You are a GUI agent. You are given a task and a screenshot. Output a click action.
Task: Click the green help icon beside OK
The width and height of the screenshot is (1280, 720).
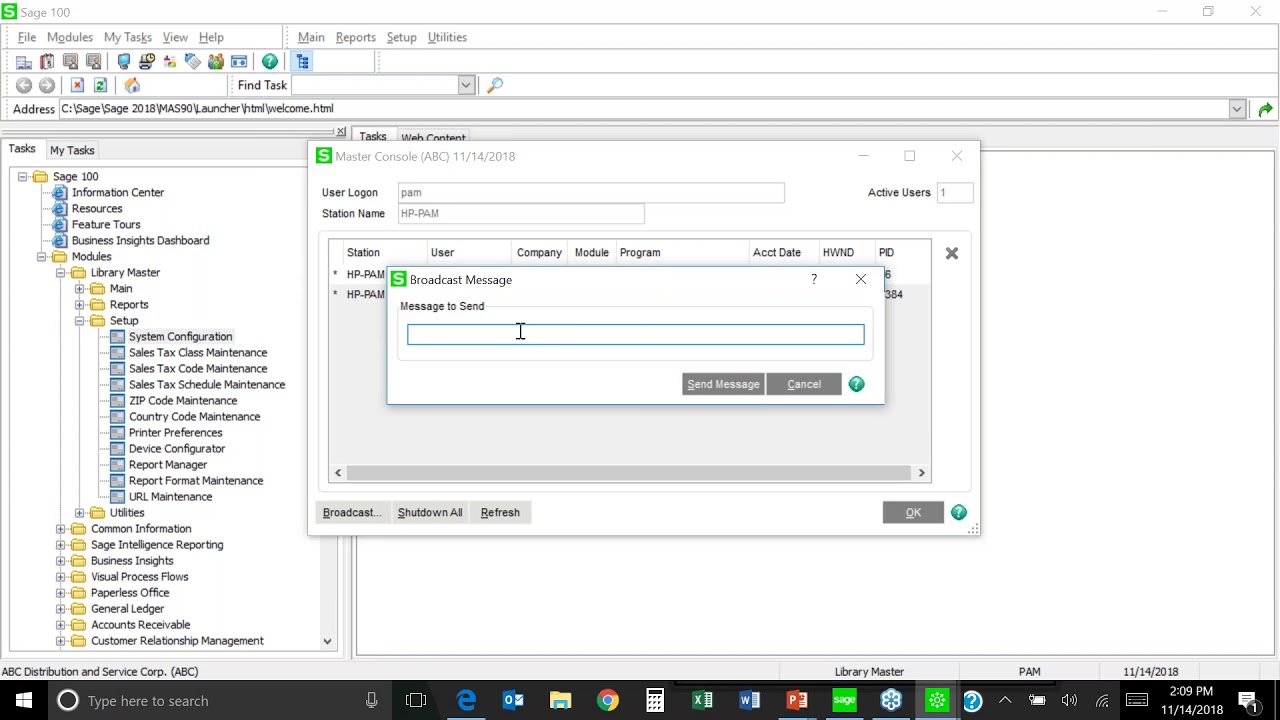[959, 512]
